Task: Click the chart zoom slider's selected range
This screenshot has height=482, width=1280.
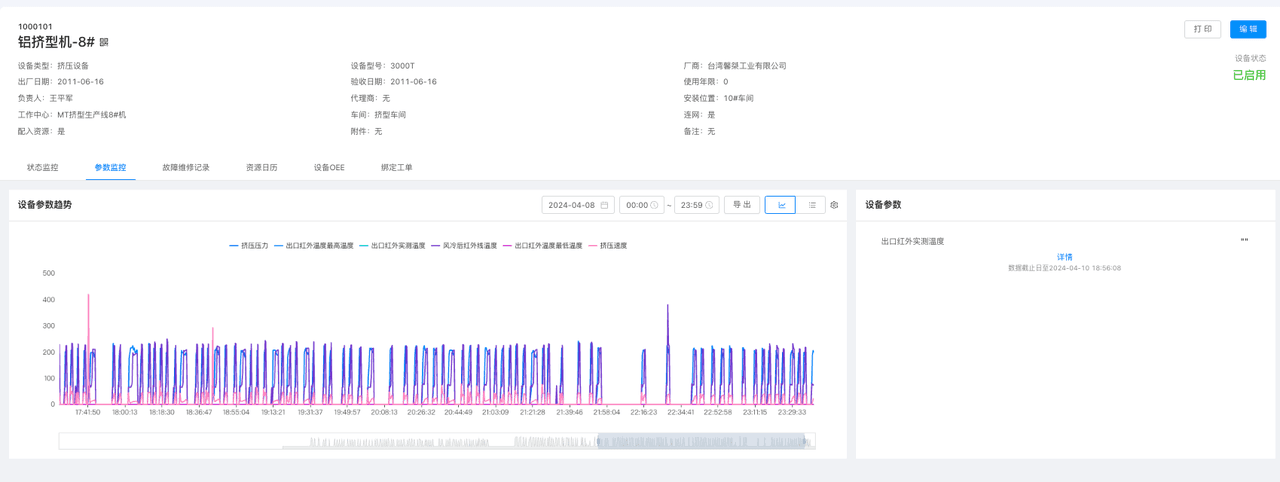Action: coord(702,441)
